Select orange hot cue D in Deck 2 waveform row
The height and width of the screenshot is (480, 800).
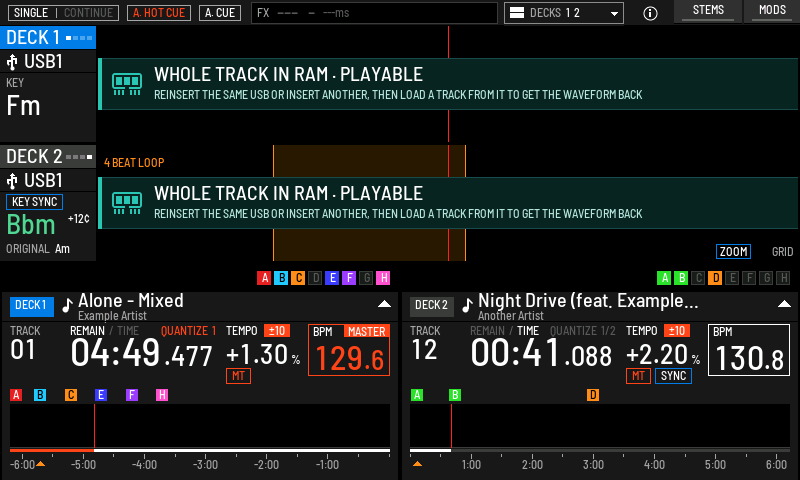pyautogui.click(x=715, y=278)
